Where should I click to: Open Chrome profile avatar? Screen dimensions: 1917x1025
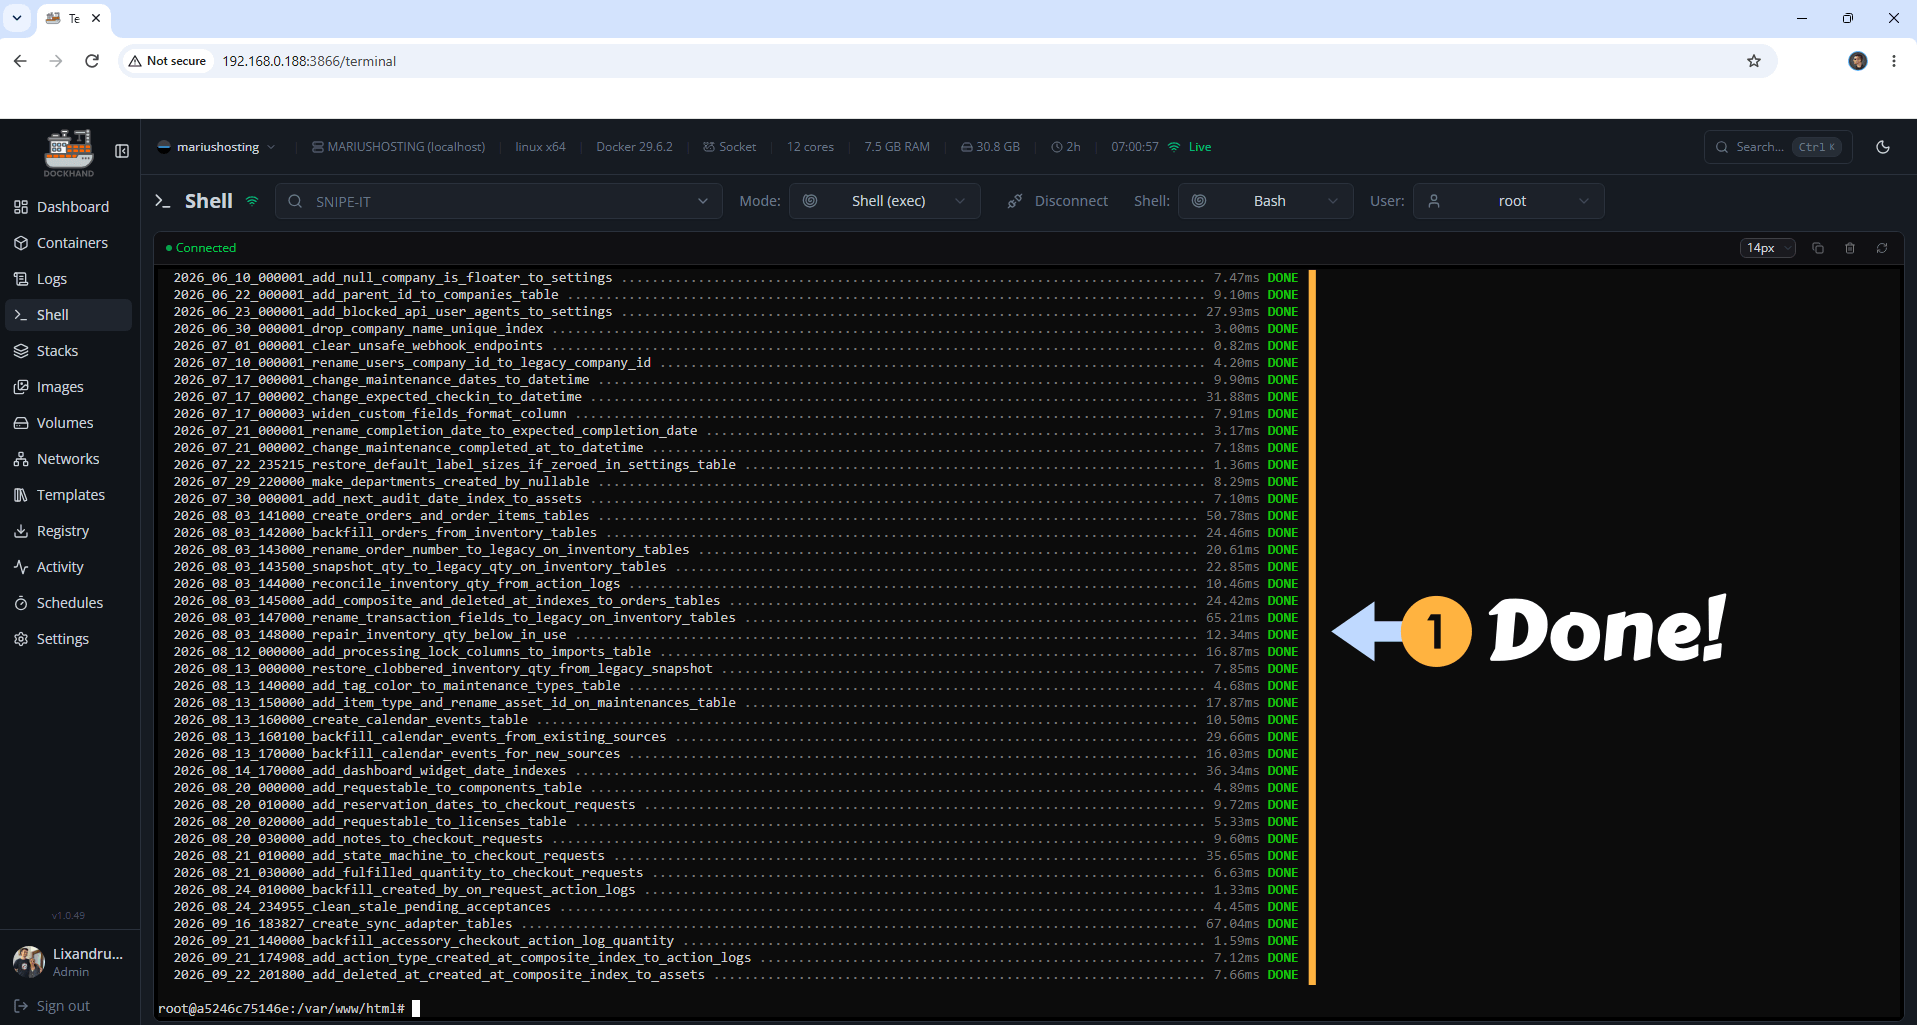pyautogui.click(x=1858, y=61)
